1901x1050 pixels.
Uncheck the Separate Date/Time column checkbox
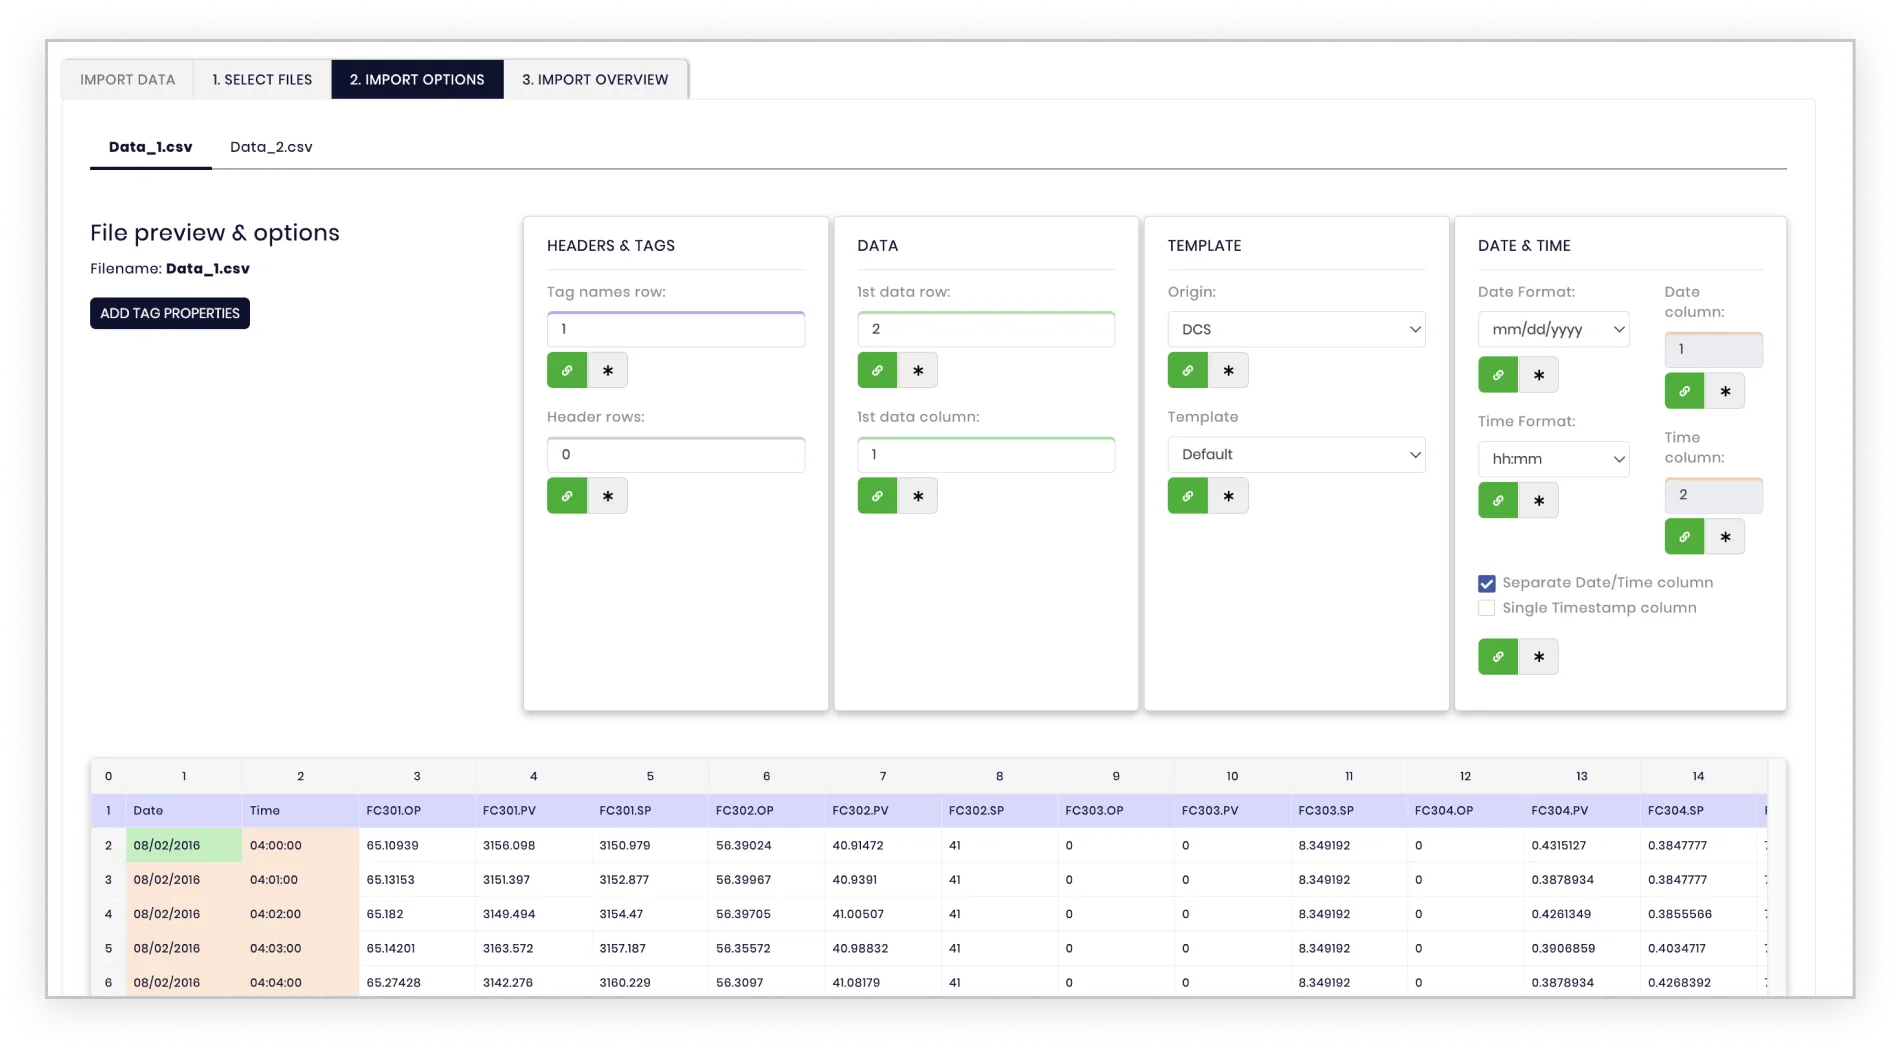click(1485, 581)
